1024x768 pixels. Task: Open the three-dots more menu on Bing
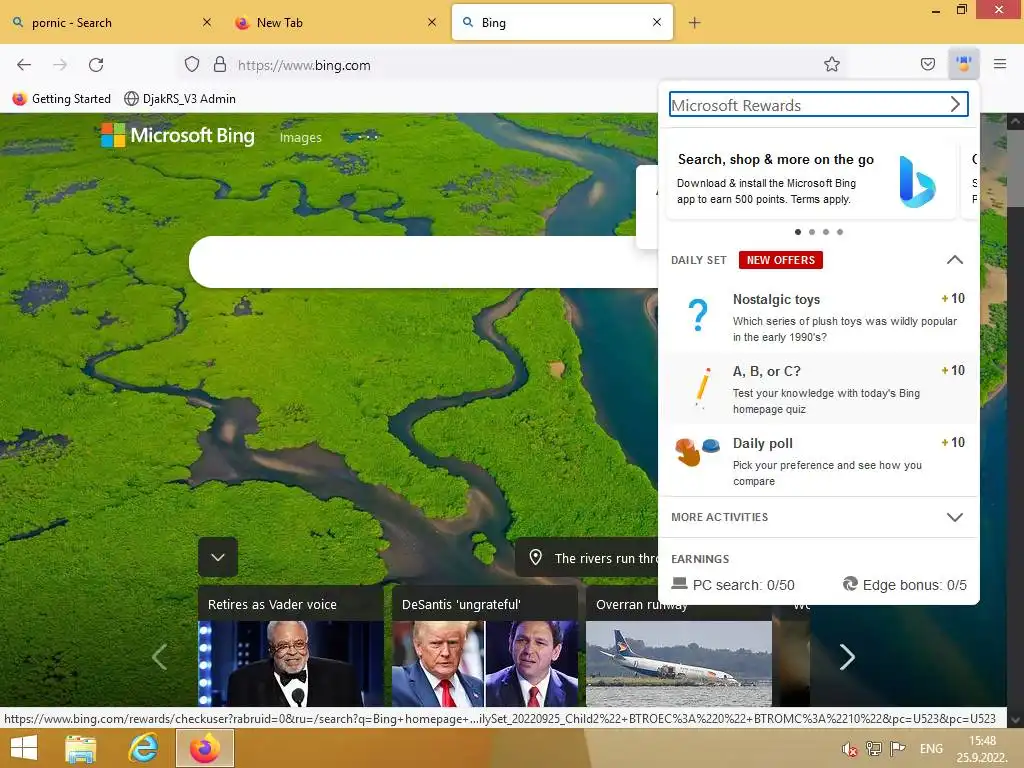368,137
